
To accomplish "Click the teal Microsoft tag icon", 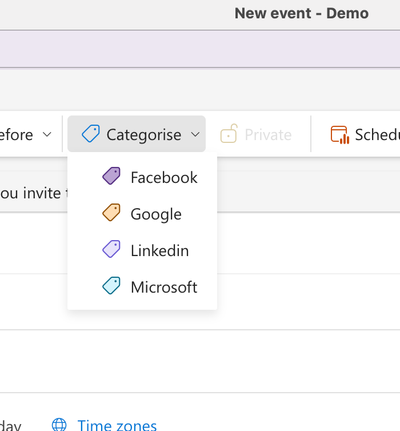I will (111, 286).
